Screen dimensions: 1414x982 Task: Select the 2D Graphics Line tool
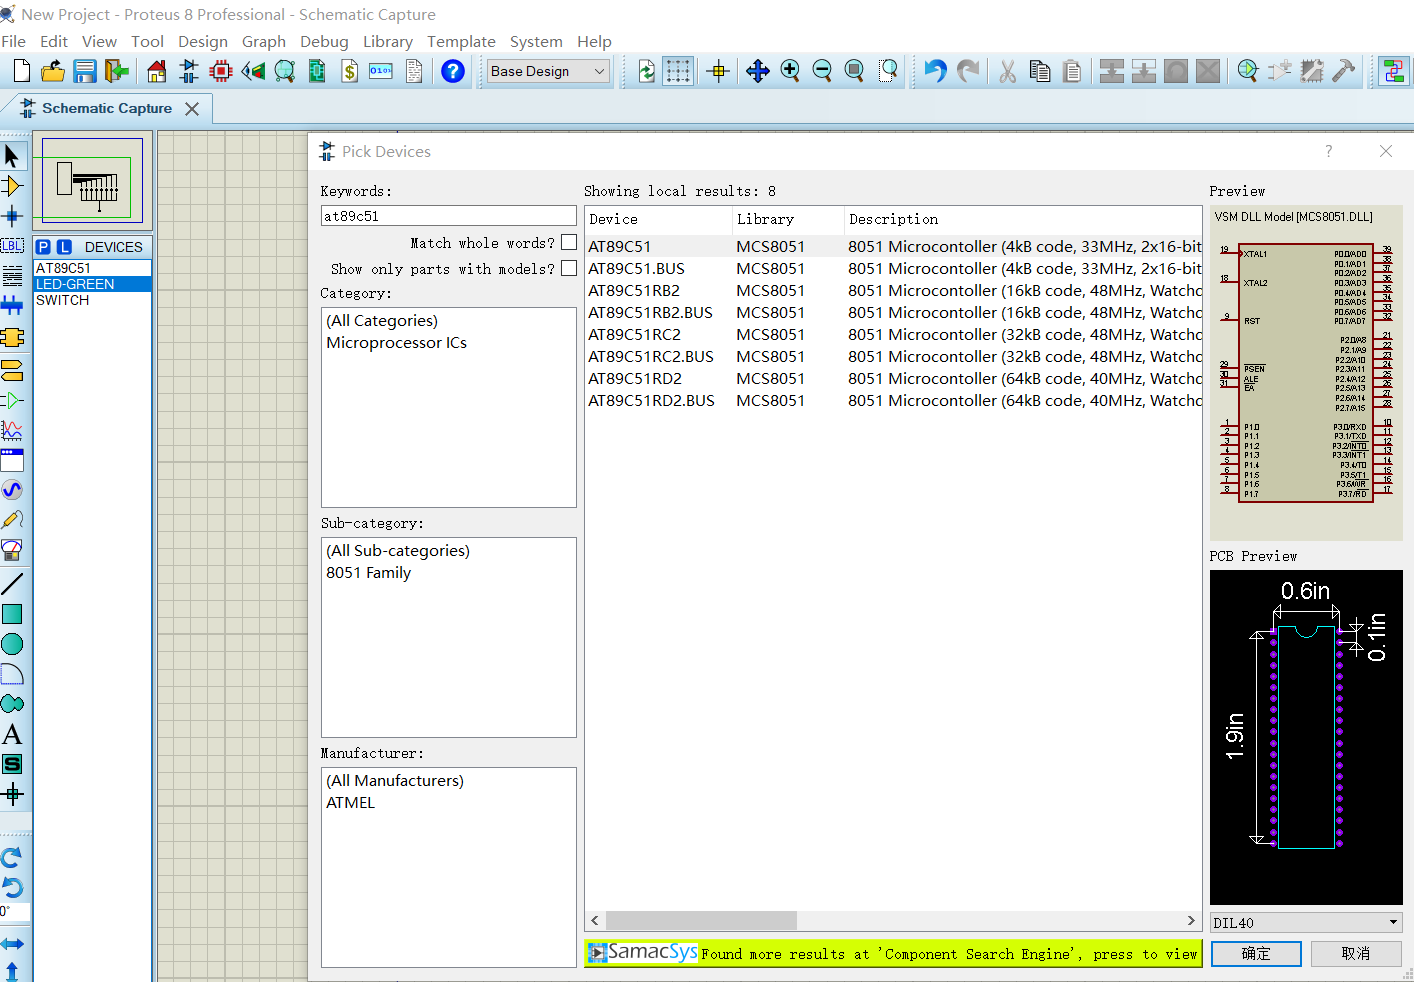[x=12, y=584]
